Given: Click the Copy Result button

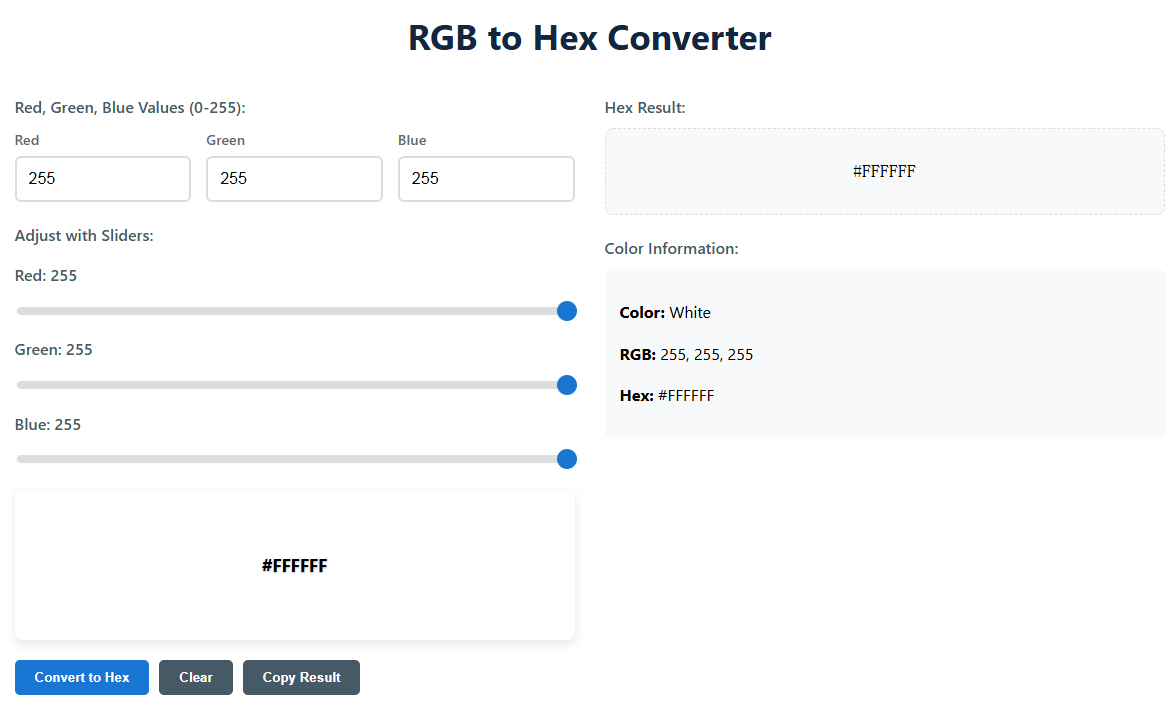Looking at the screenshot, I should tap(301, 677).
